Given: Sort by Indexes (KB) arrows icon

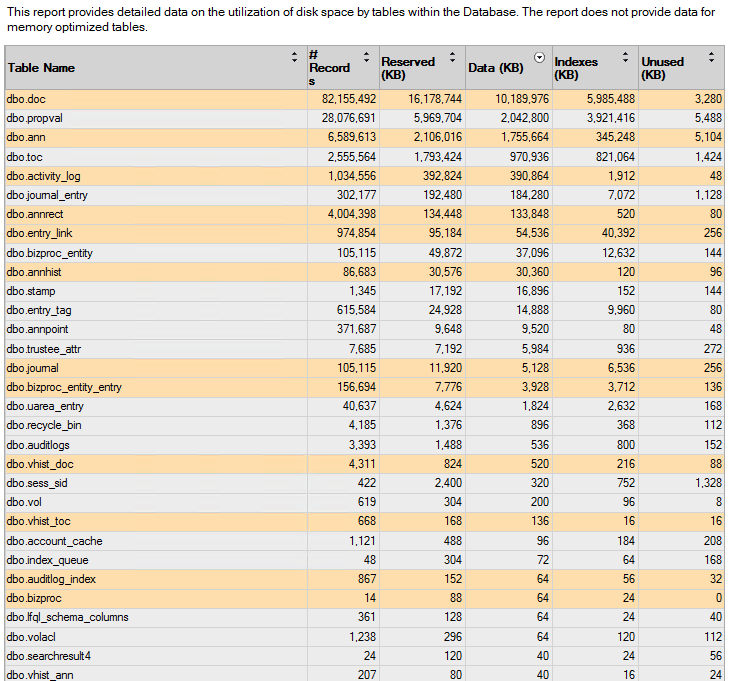Looking at the screenshot, I should click(x=625, y=57).
